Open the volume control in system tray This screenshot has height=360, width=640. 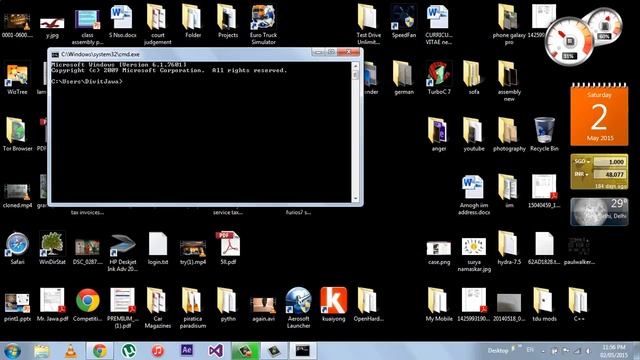pyautogui.click(x=588, y=351)
